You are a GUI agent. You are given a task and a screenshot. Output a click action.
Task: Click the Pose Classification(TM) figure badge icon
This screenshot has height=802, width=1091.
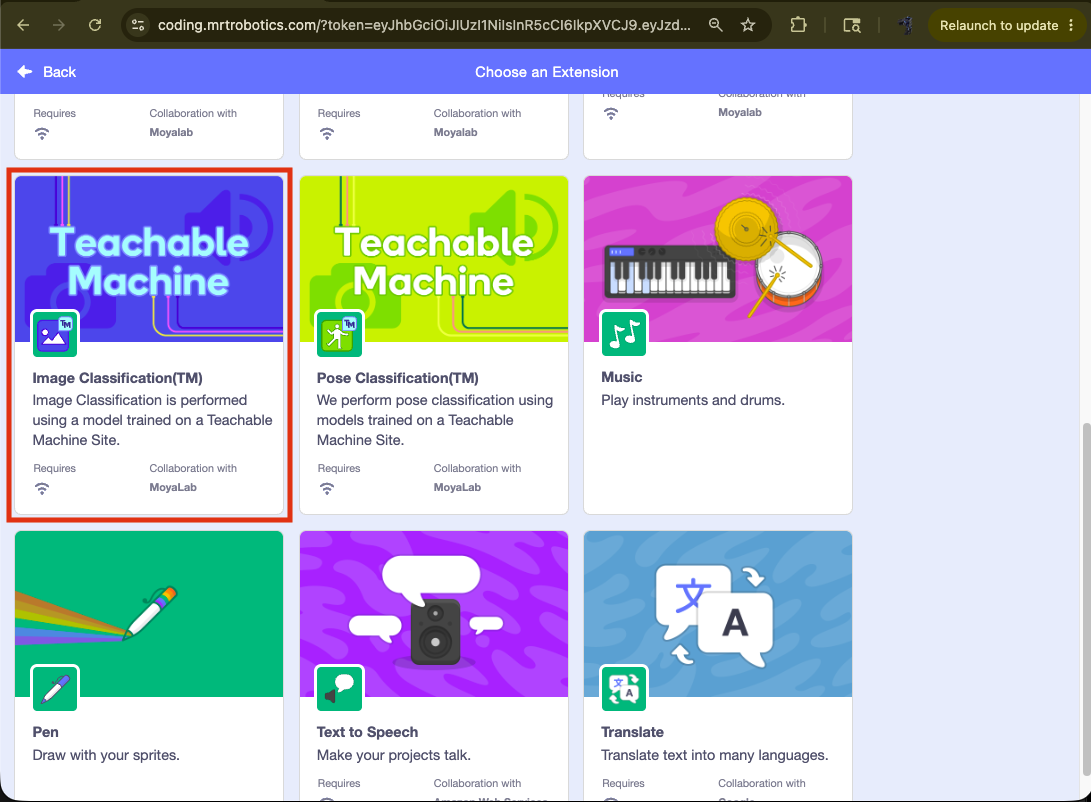[x=339, y=334]
